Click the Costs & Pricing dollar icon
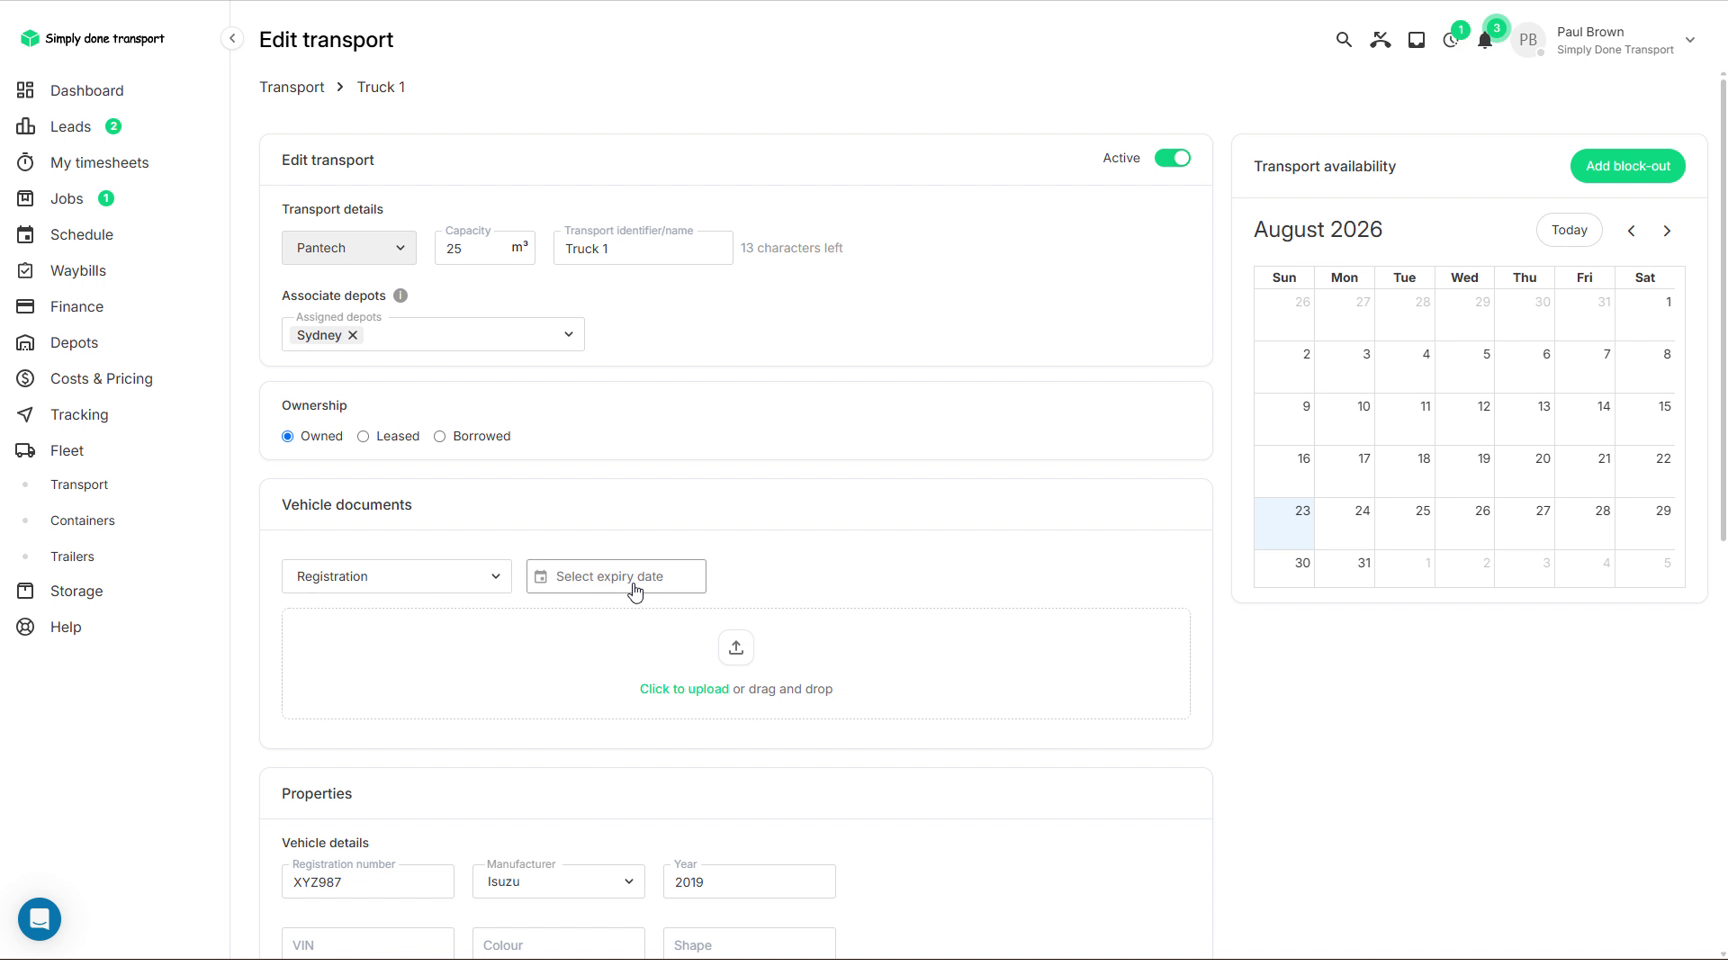This screenshot has height=960, width=1728. (x=26, y=378)
